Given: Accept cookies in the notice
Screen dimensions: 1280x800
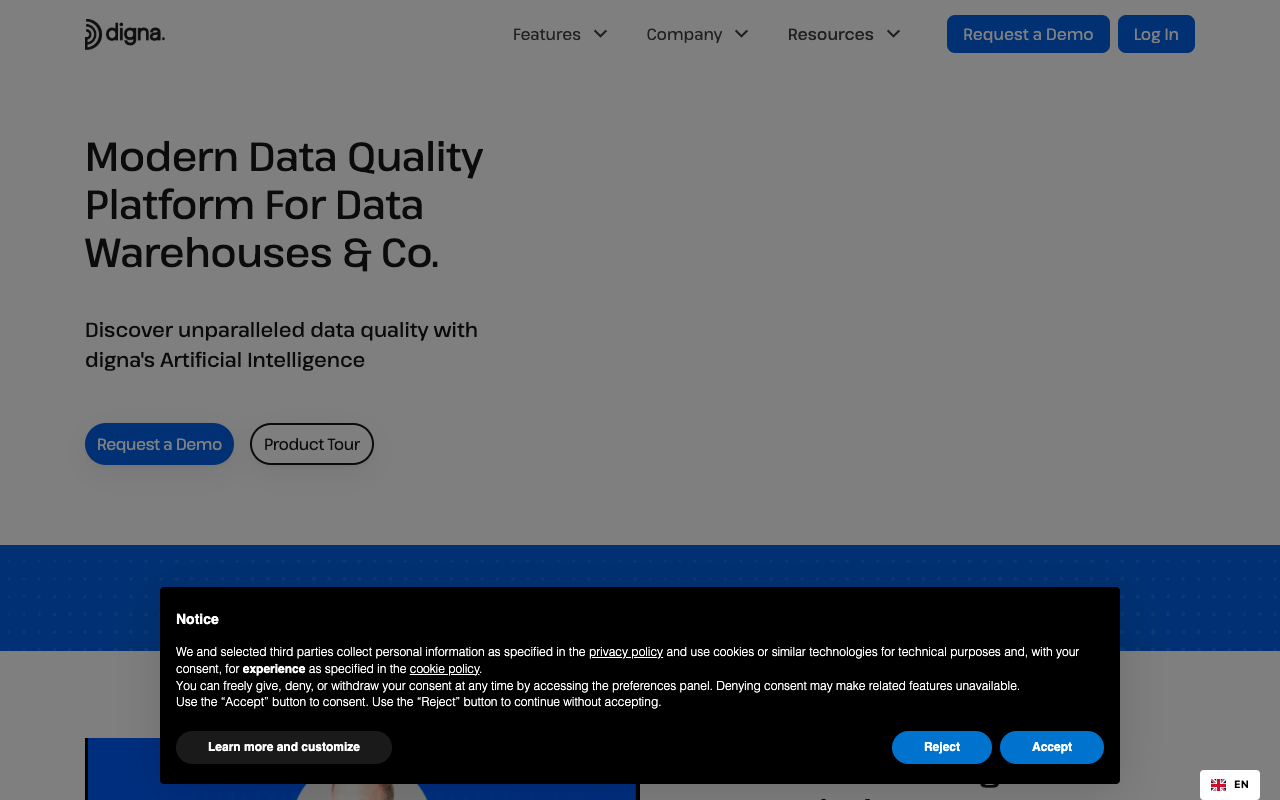Looking at the screenshot, I should (1052, 747).
